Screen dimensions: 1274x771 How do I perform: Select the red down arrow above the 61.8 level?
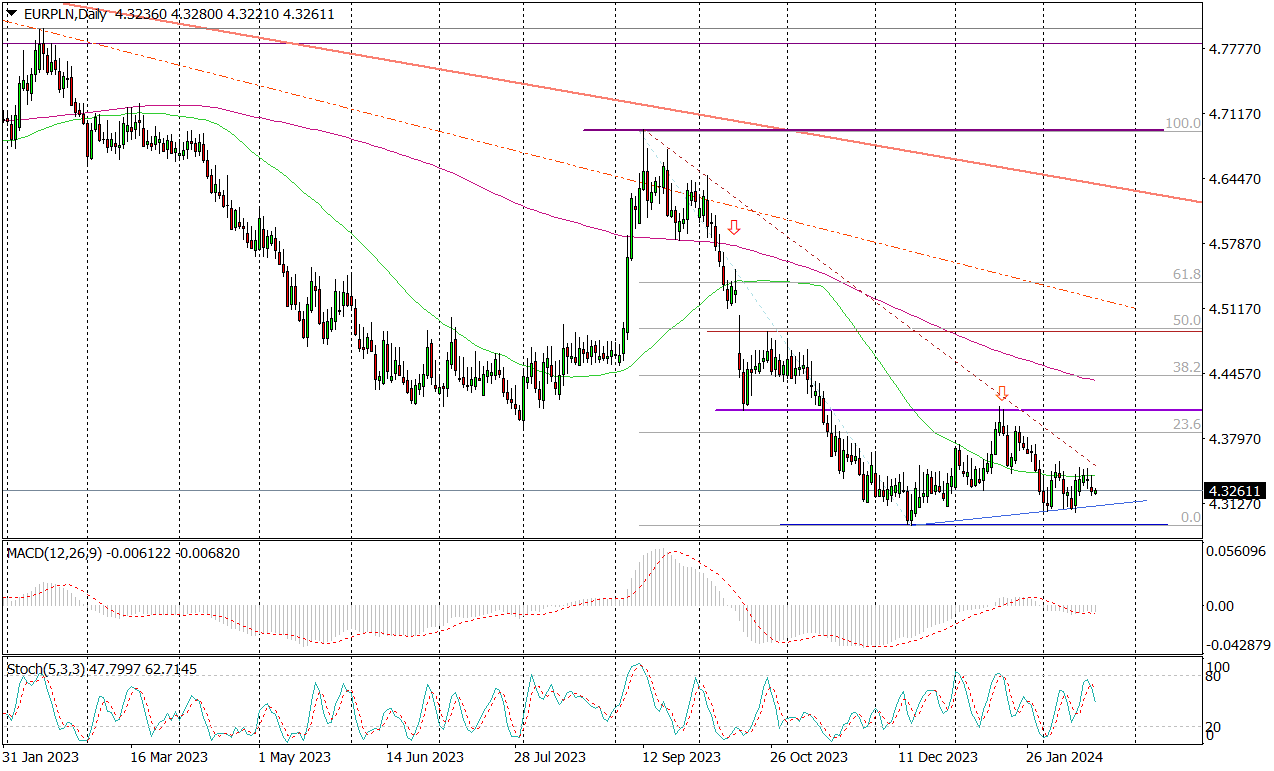[x=734, y=227]
